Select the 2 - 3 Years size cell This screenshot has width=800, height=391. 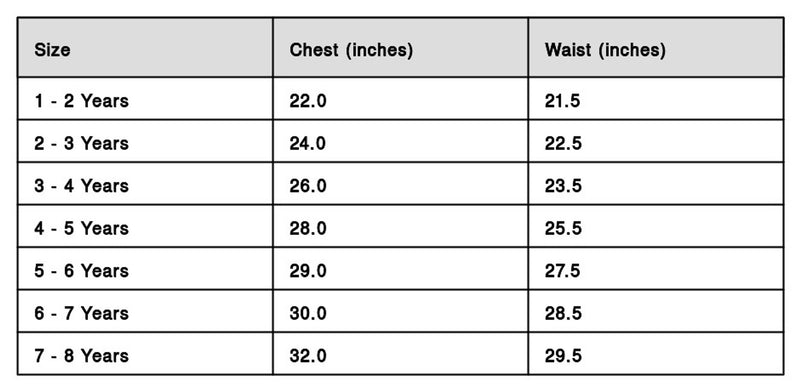(x=145, y=141)
